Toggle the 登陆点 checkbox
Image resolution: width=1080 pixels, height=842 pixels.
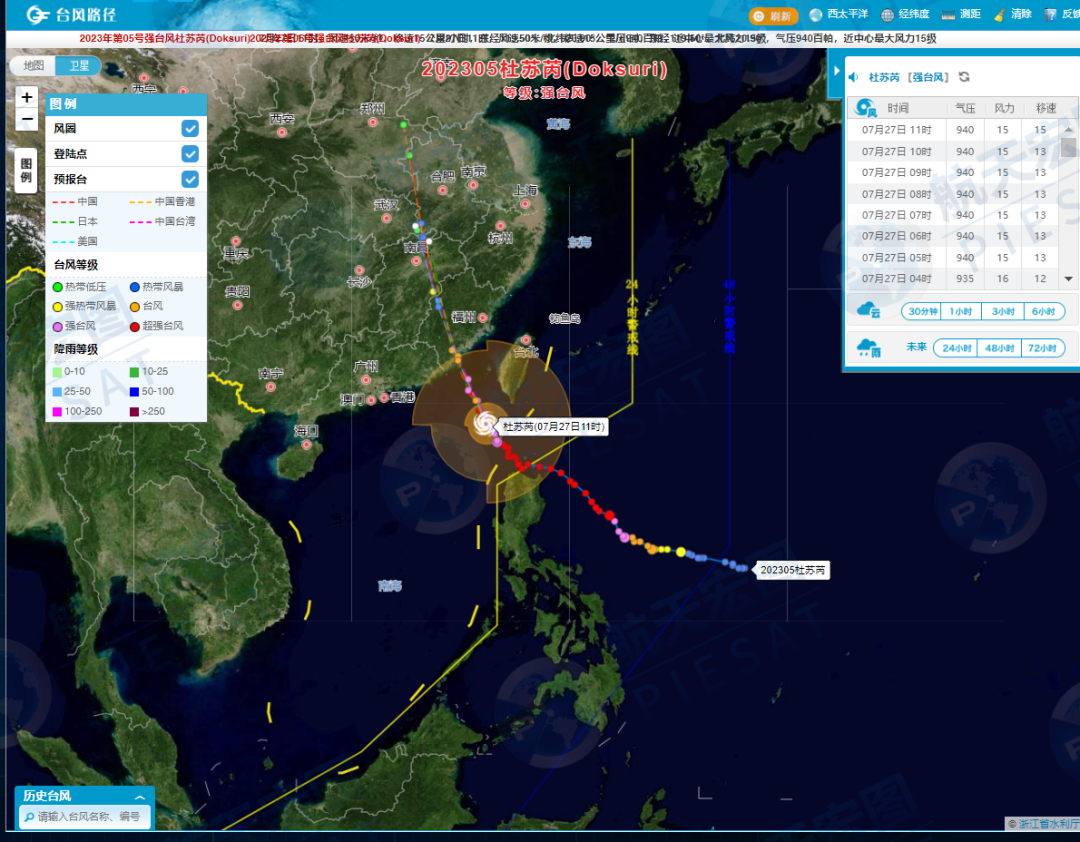click(x=190, y=153)
